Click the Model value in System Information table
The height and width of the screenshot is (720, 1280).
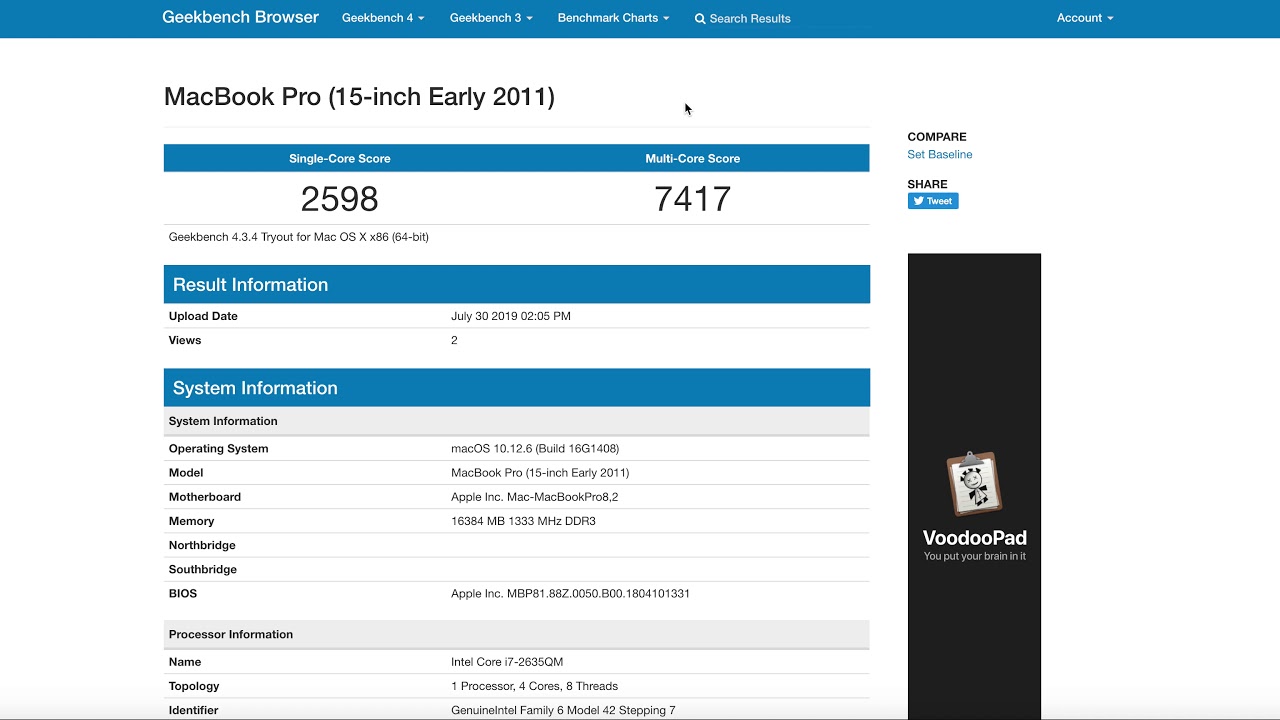point(540,473)
